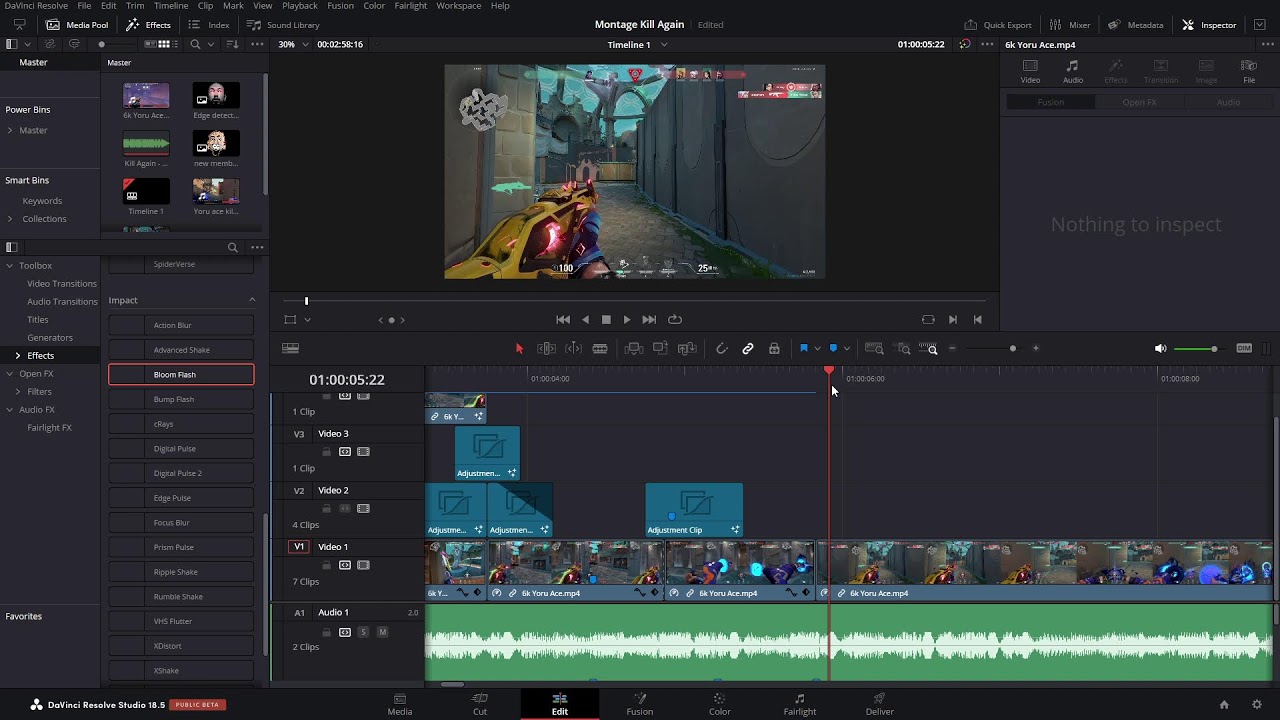Expand Smart Bins Collections
The width and height of the screenshot is (1280, 720).
pyautogui.click(x=10, y=219)
